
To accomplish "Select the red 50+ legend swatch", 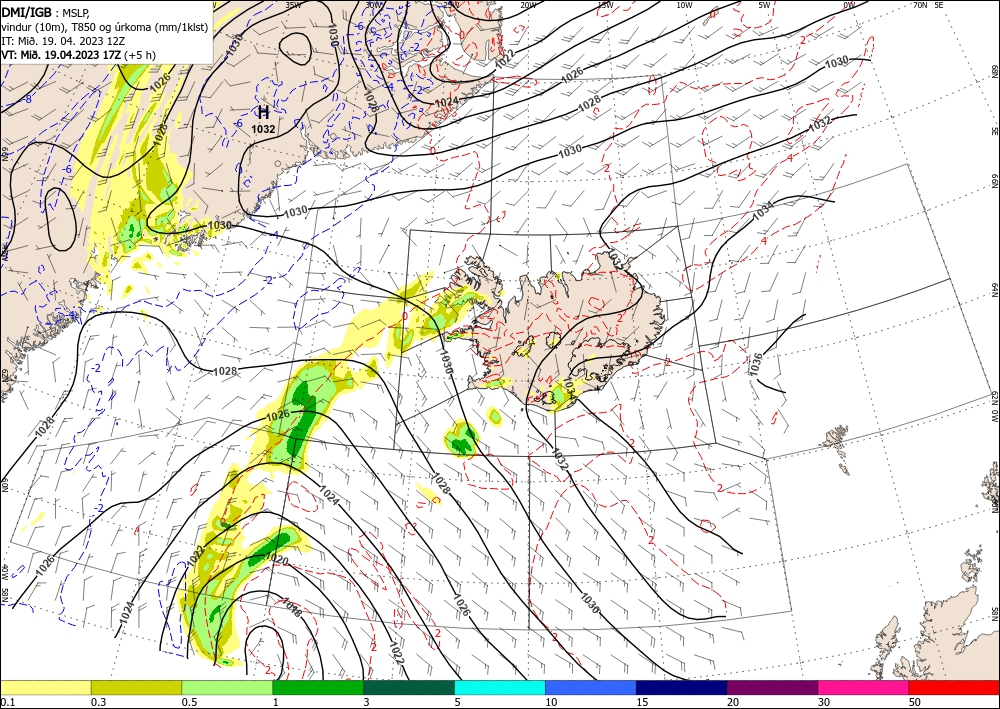I will pos(954,688).
